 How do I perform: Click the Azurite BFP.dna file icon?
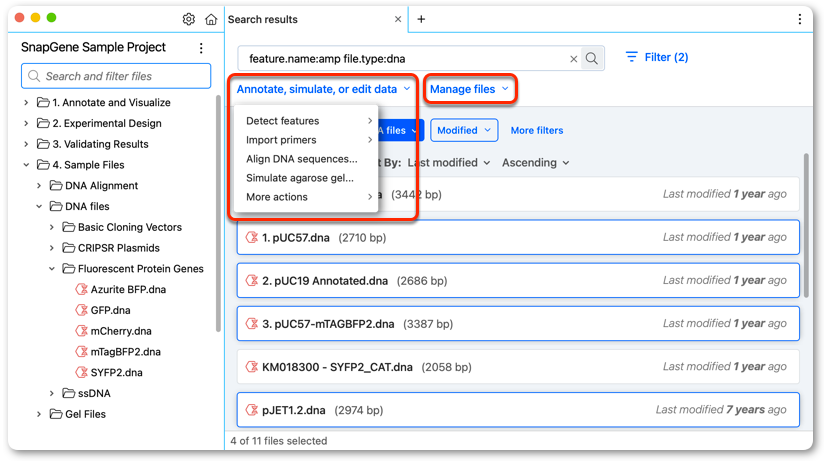[x=82, y=289]
